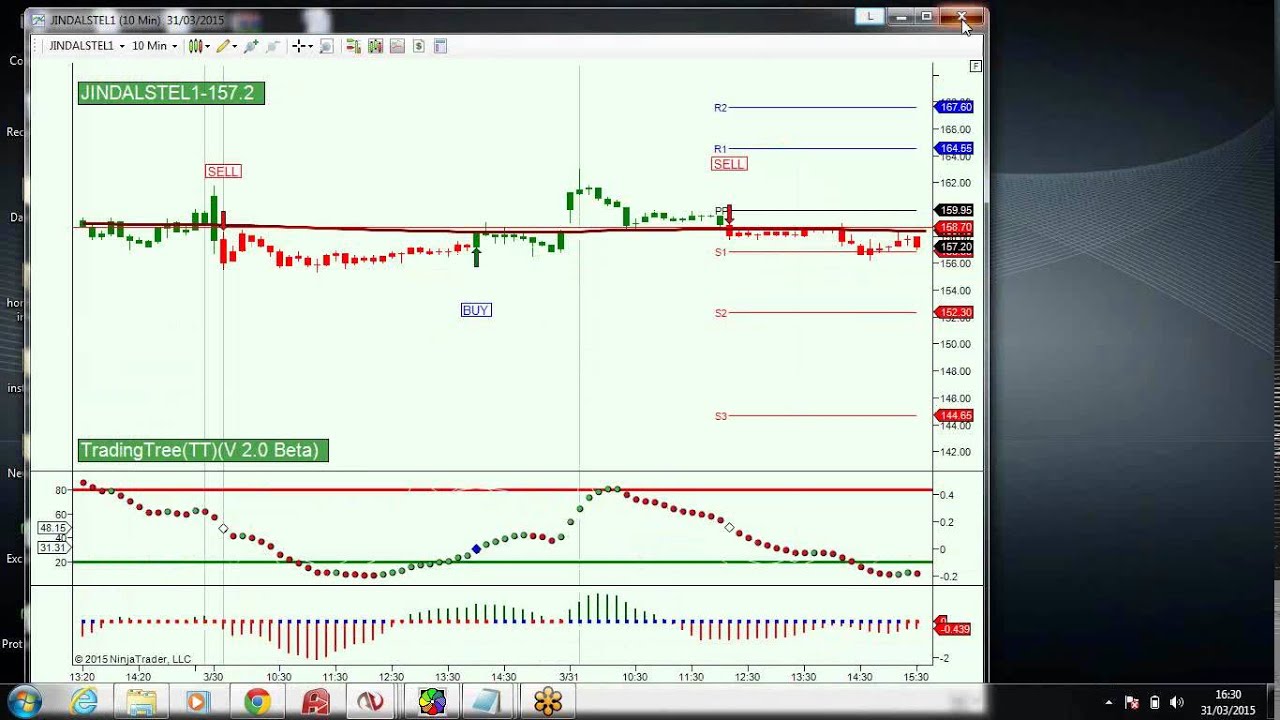Click the 31.31 oscillator value label
This screenshot has width=1280, height=720.
(52, 547)
